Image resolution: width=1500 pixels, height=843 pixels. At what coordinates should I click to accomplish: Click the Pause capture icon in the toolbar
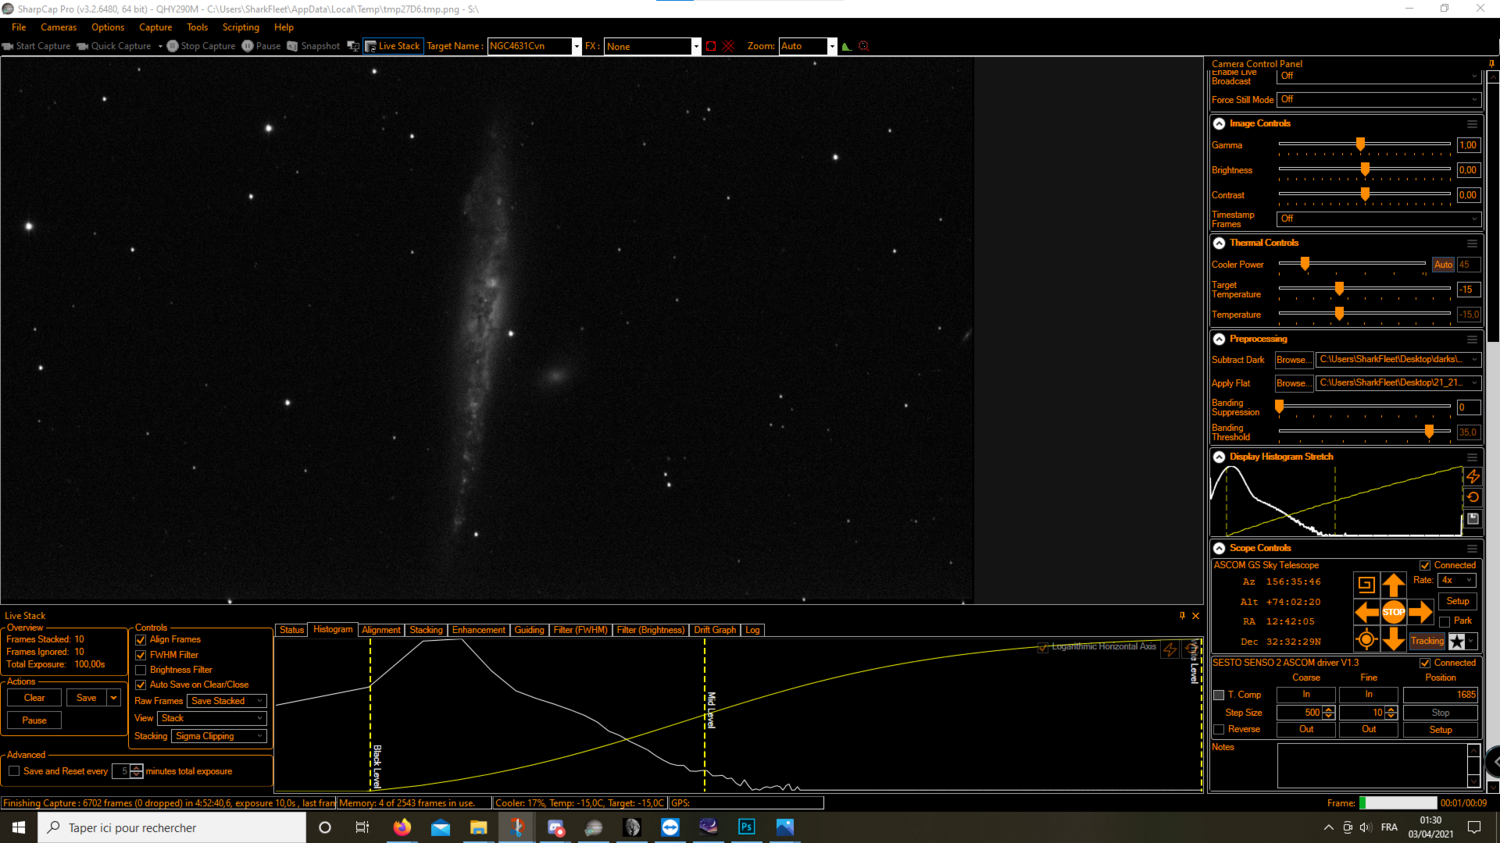(x=247, y=45)
